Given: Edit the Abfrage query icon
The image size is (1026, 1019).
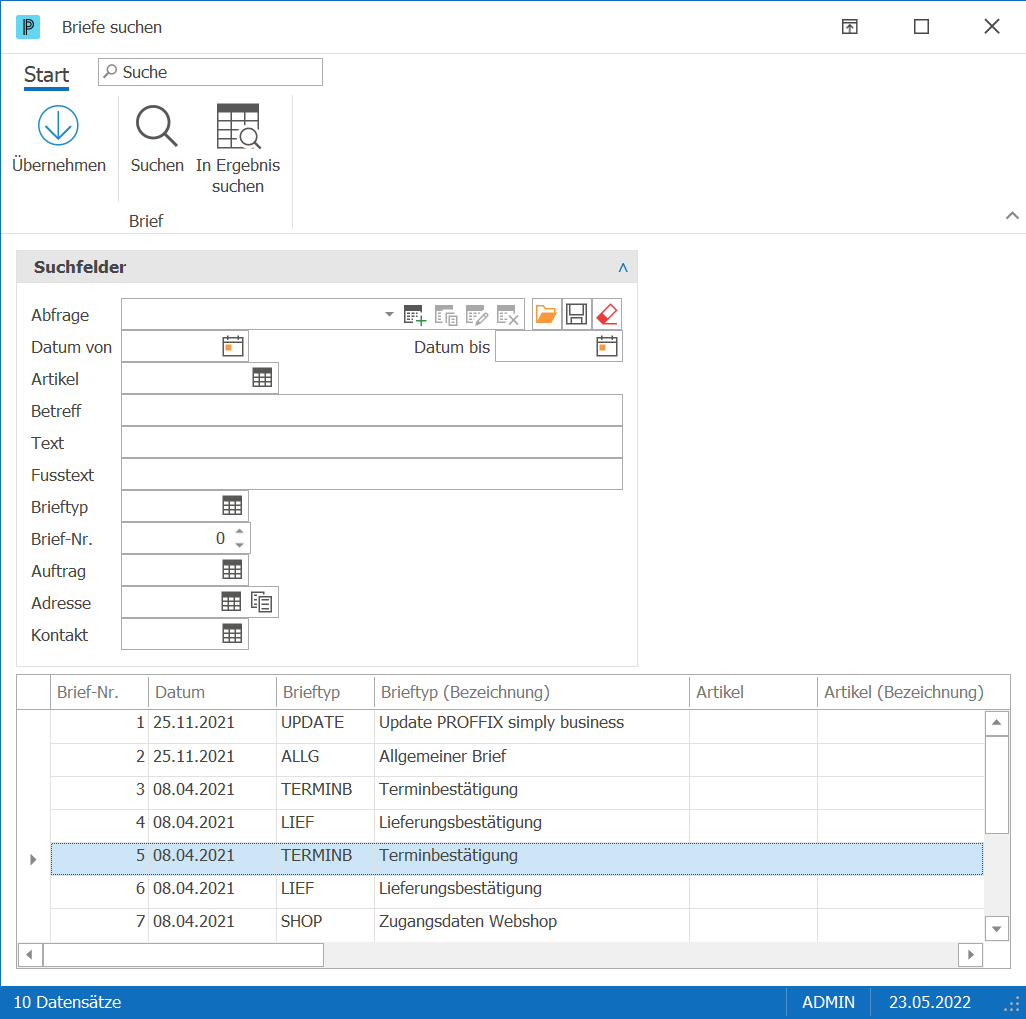Looking at the screenshot, I should pos(477,315).
